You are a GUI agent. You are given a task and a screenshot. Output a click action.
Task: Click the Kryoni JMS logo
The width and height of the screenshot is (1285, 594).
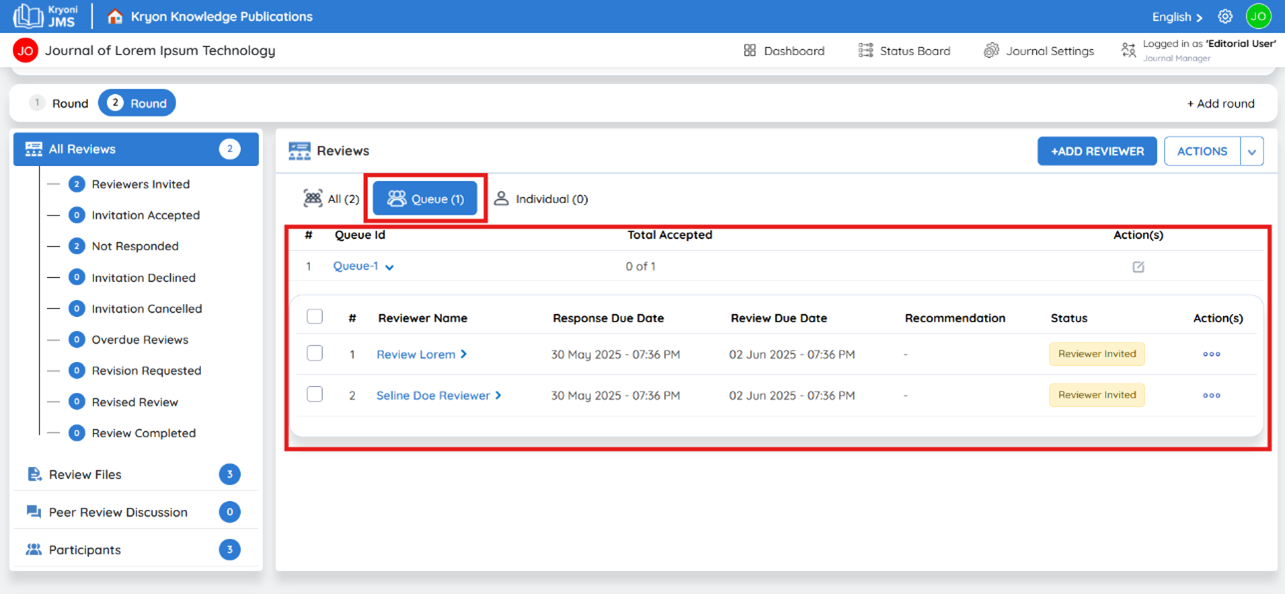pos(45,16)
